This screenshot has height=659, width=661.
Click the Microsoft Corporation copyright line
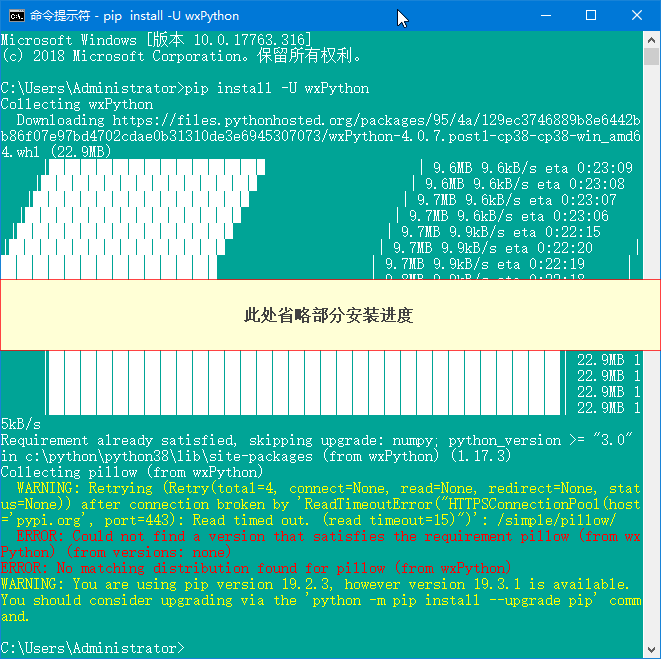pyautogui.click(x=181, y=56)
